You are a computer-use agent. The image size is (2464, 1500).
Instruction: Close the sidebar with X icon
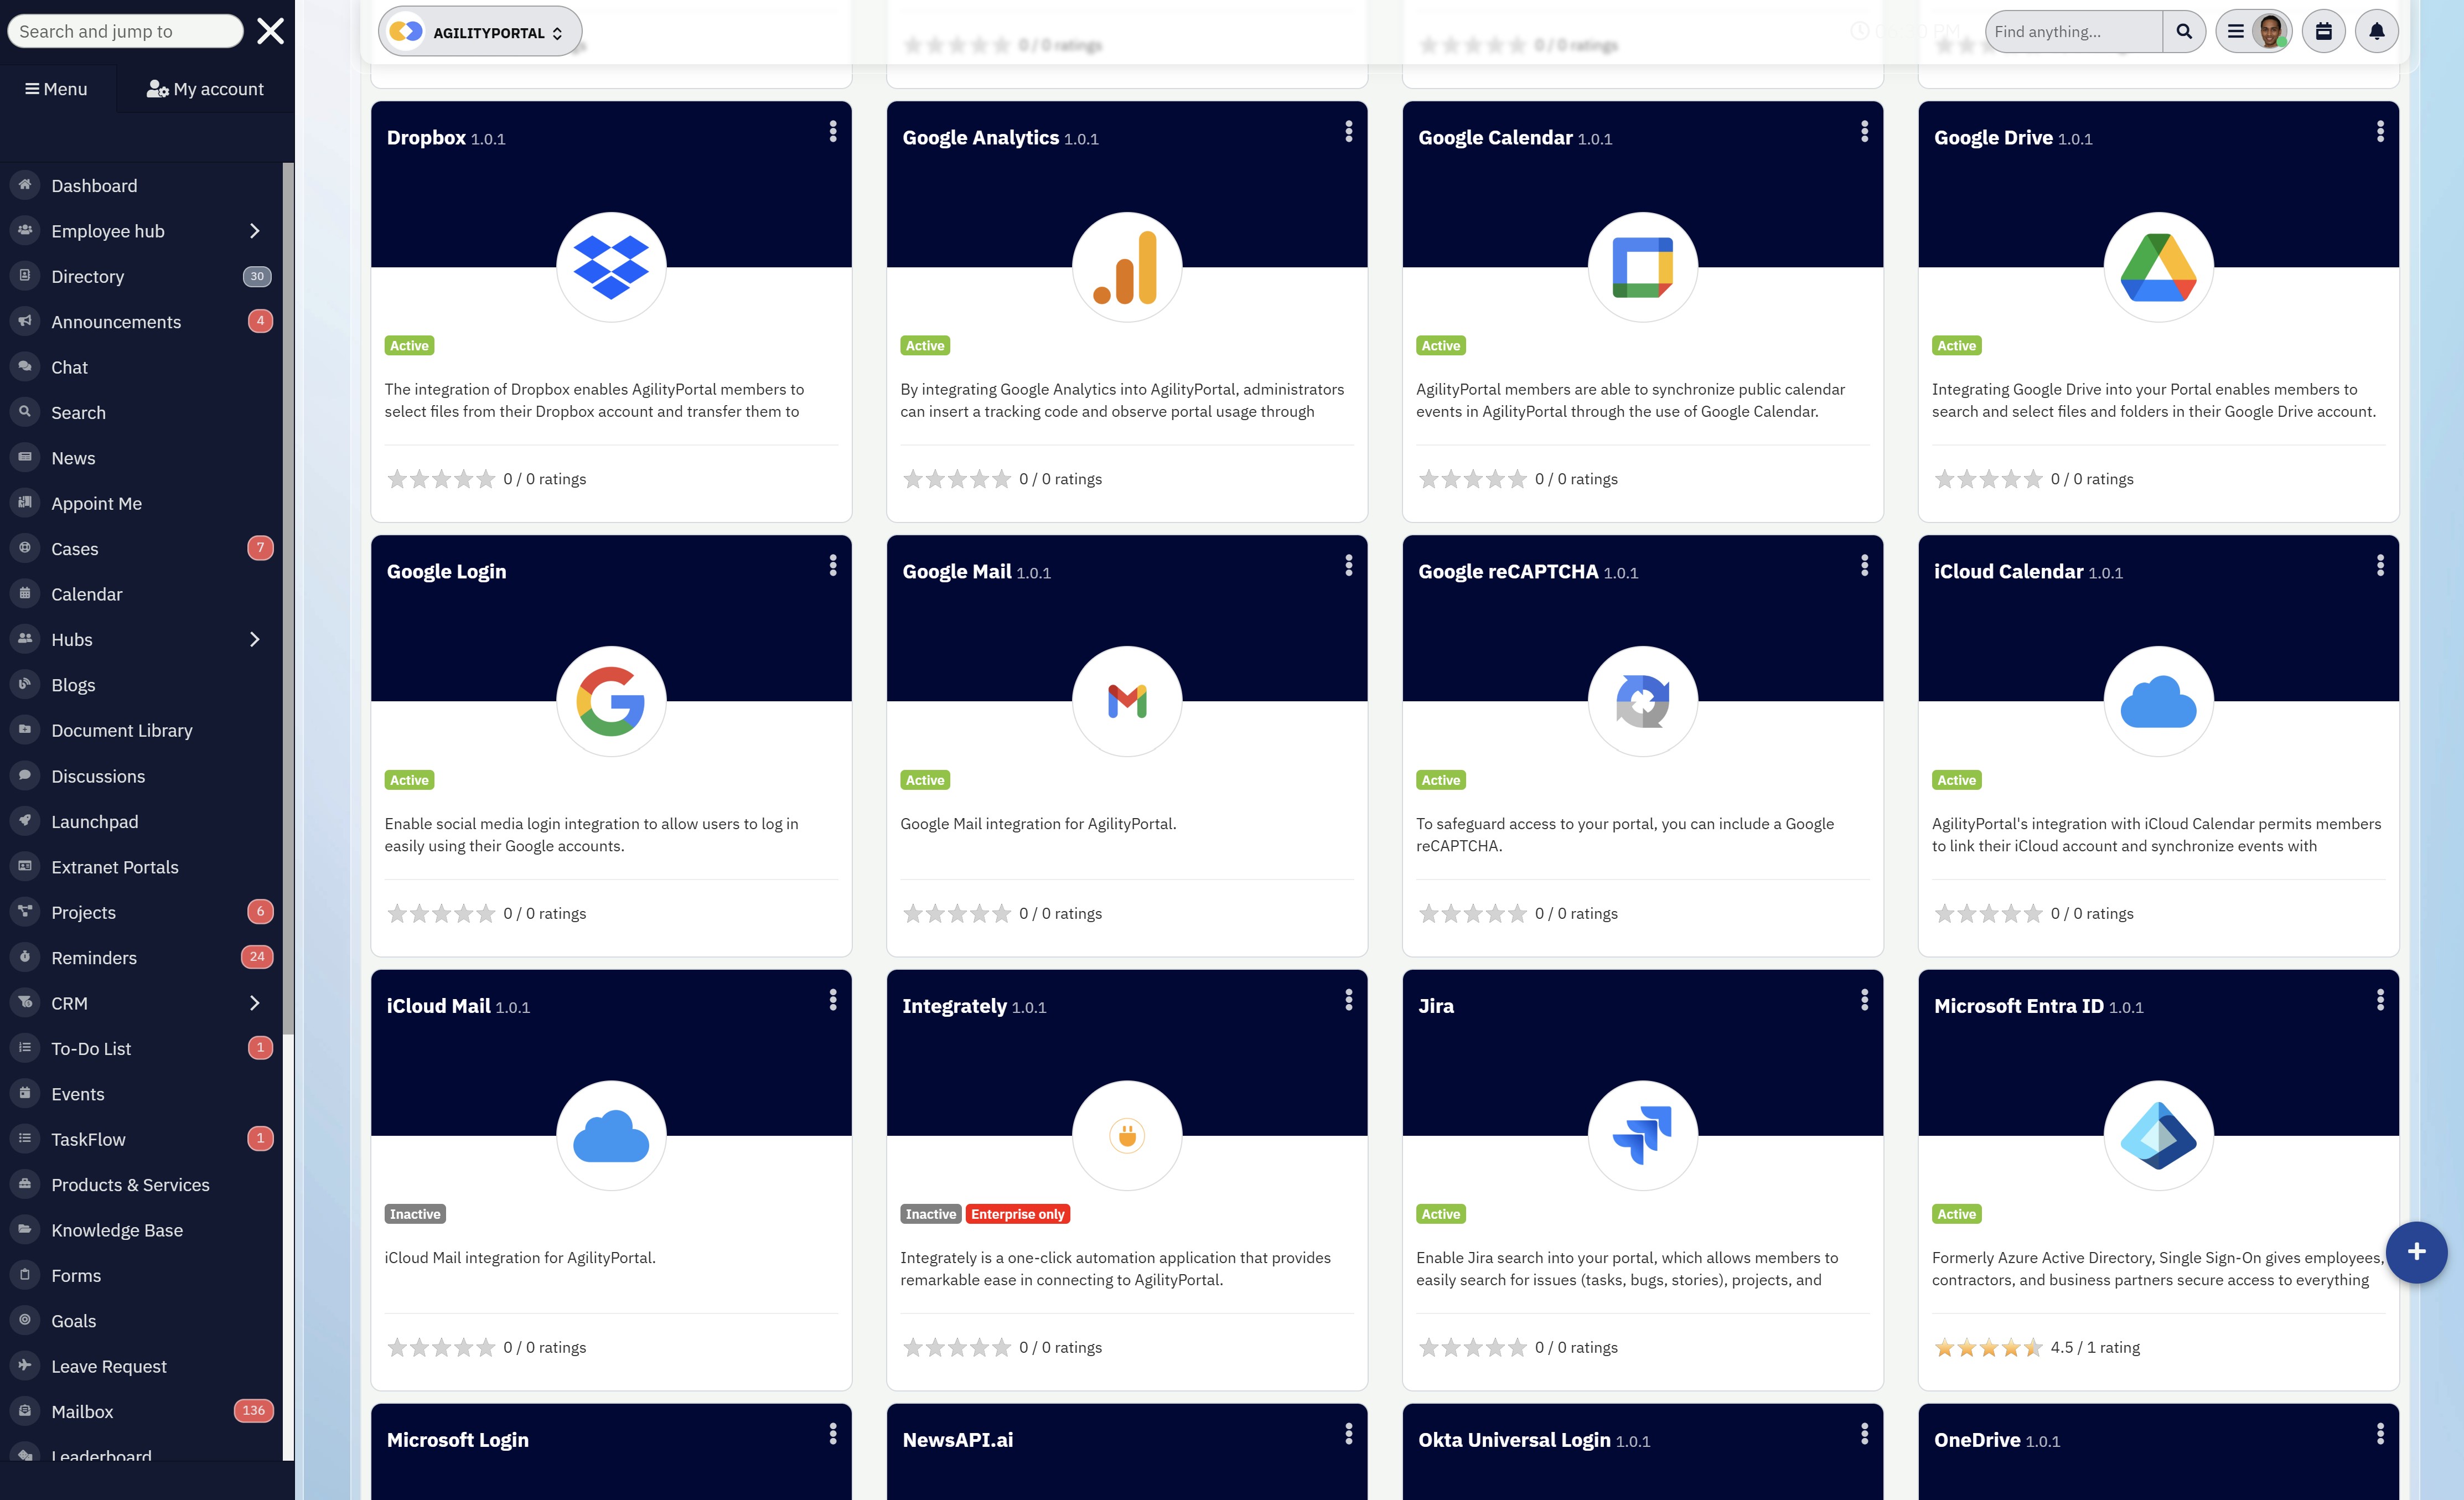point(270,31)
